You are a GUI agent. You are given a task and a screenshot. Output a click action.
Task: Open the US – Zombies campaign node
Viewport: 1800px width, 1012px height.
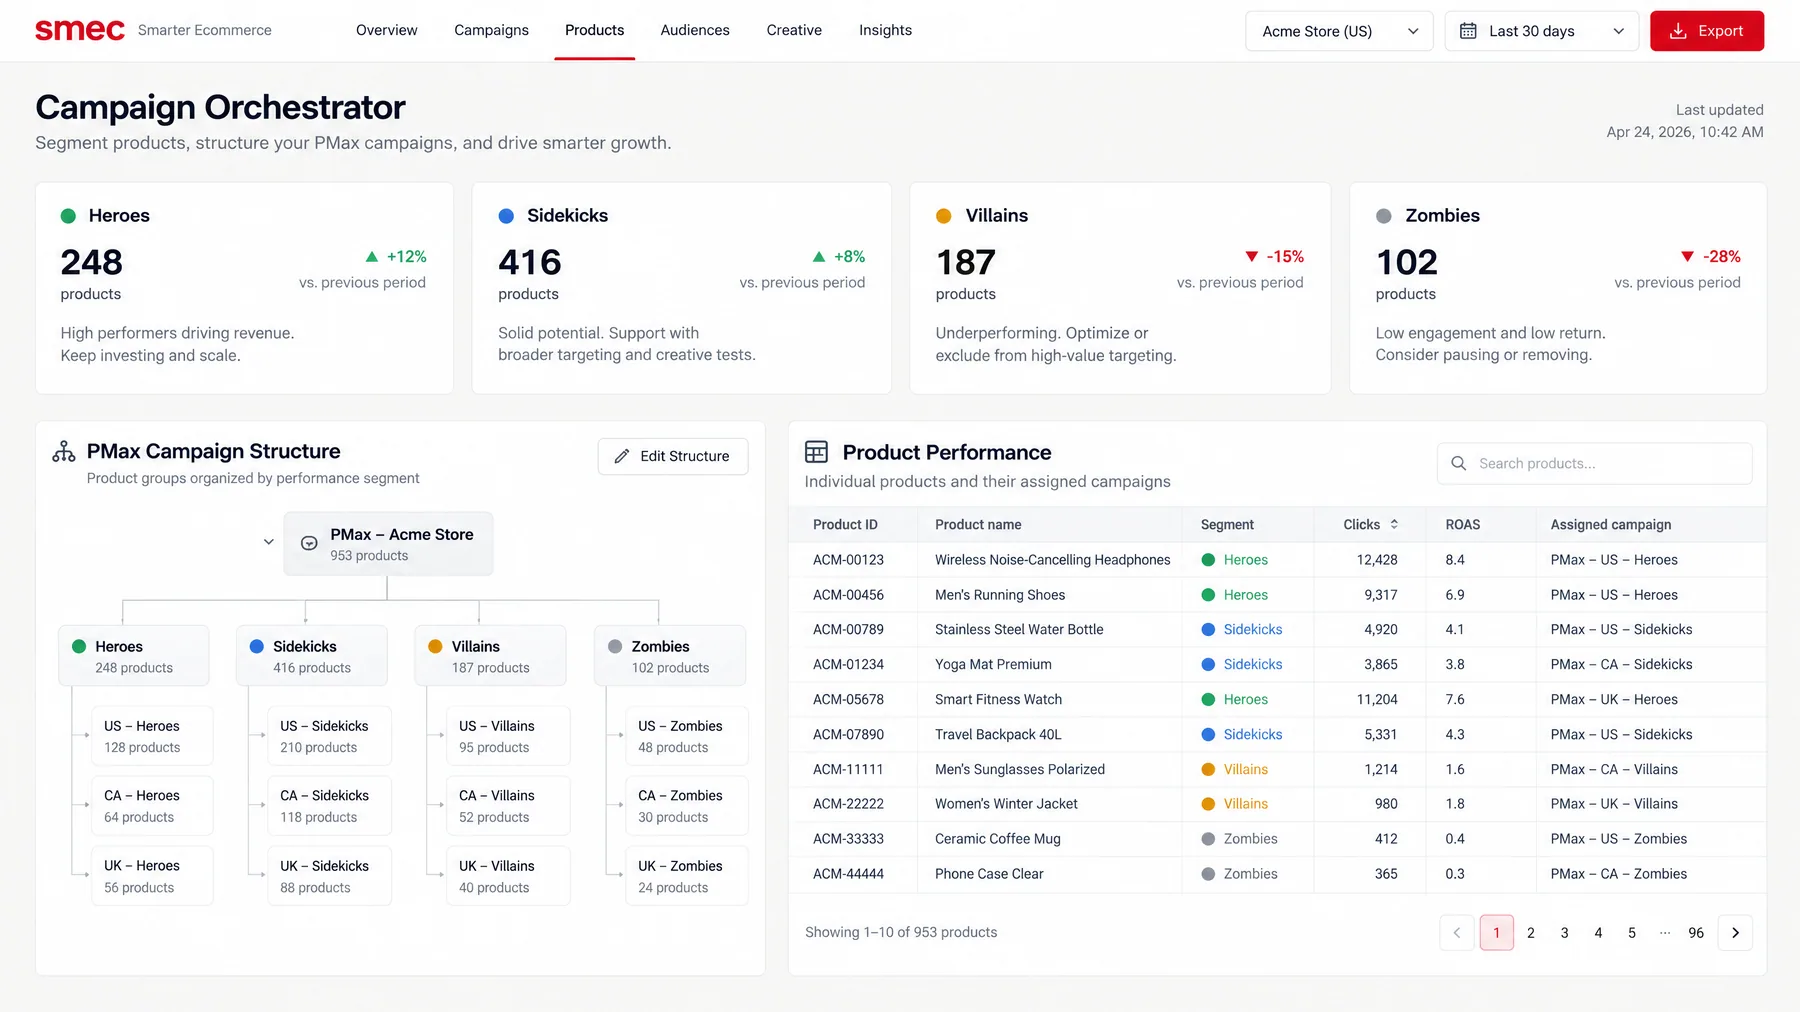686,736
